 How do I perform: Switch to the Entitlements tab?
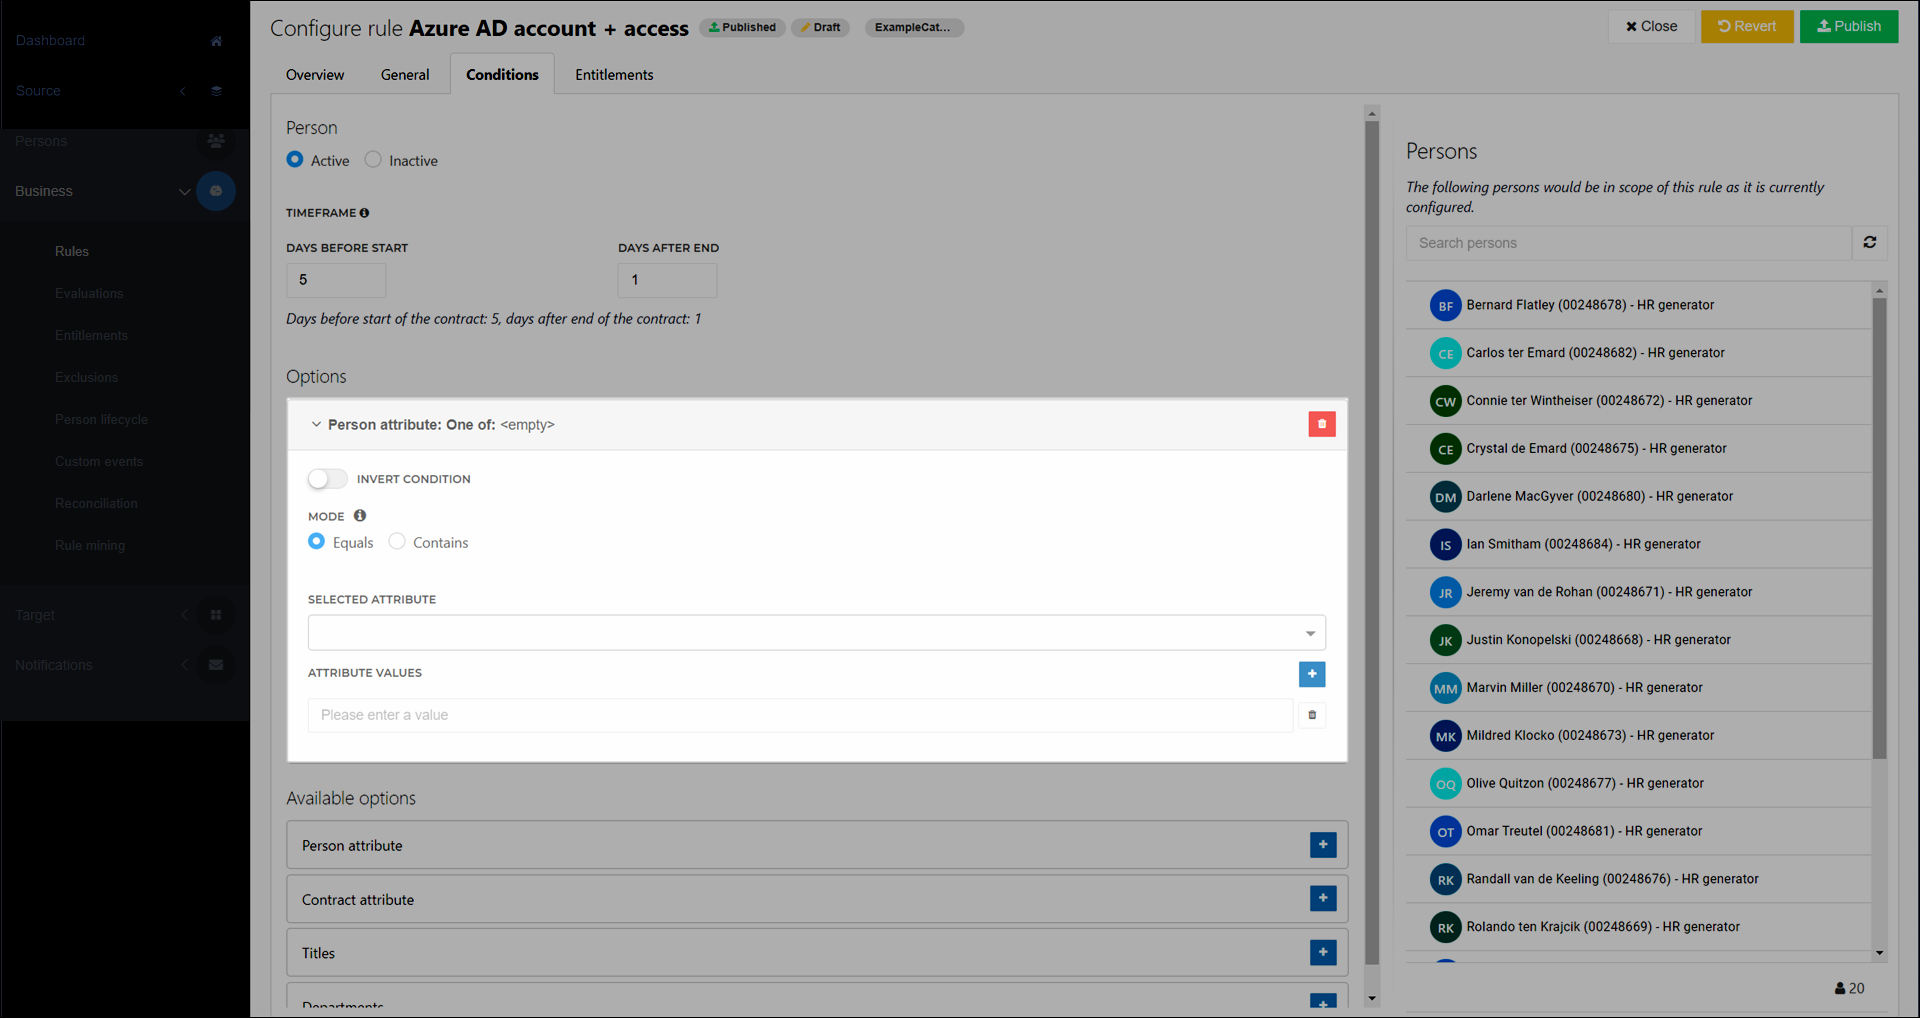tap(614, 75)
